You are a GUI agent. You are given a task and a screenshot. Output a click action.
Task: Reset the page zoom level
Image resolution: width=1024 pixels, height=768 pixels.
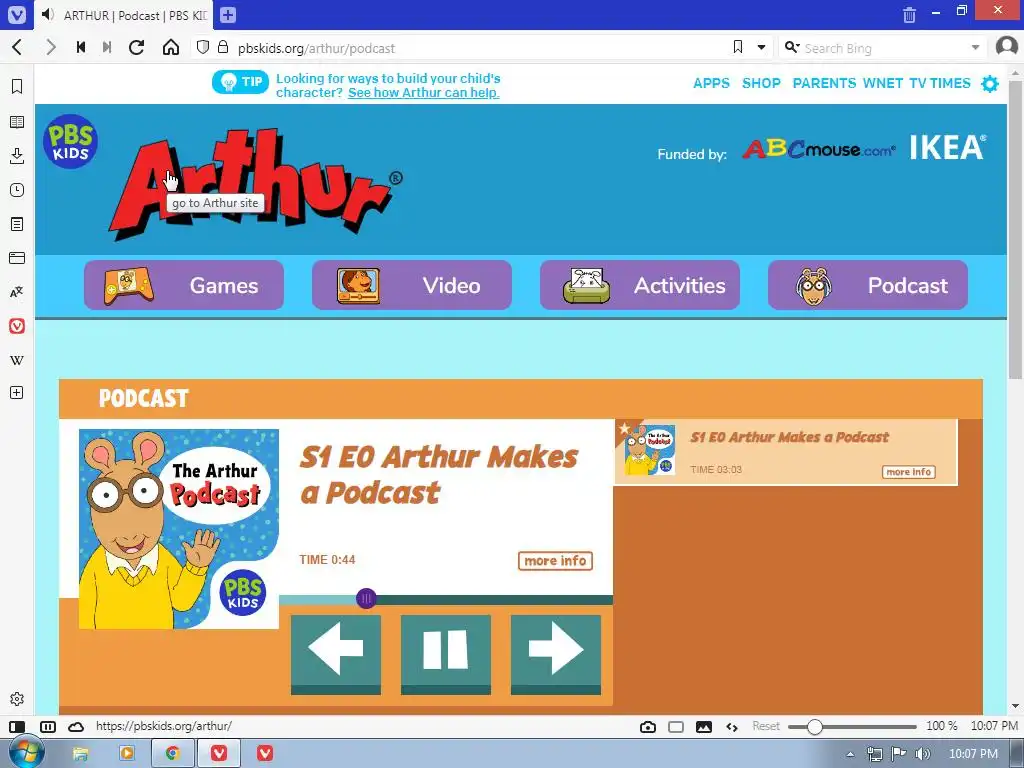coord(765,726)
